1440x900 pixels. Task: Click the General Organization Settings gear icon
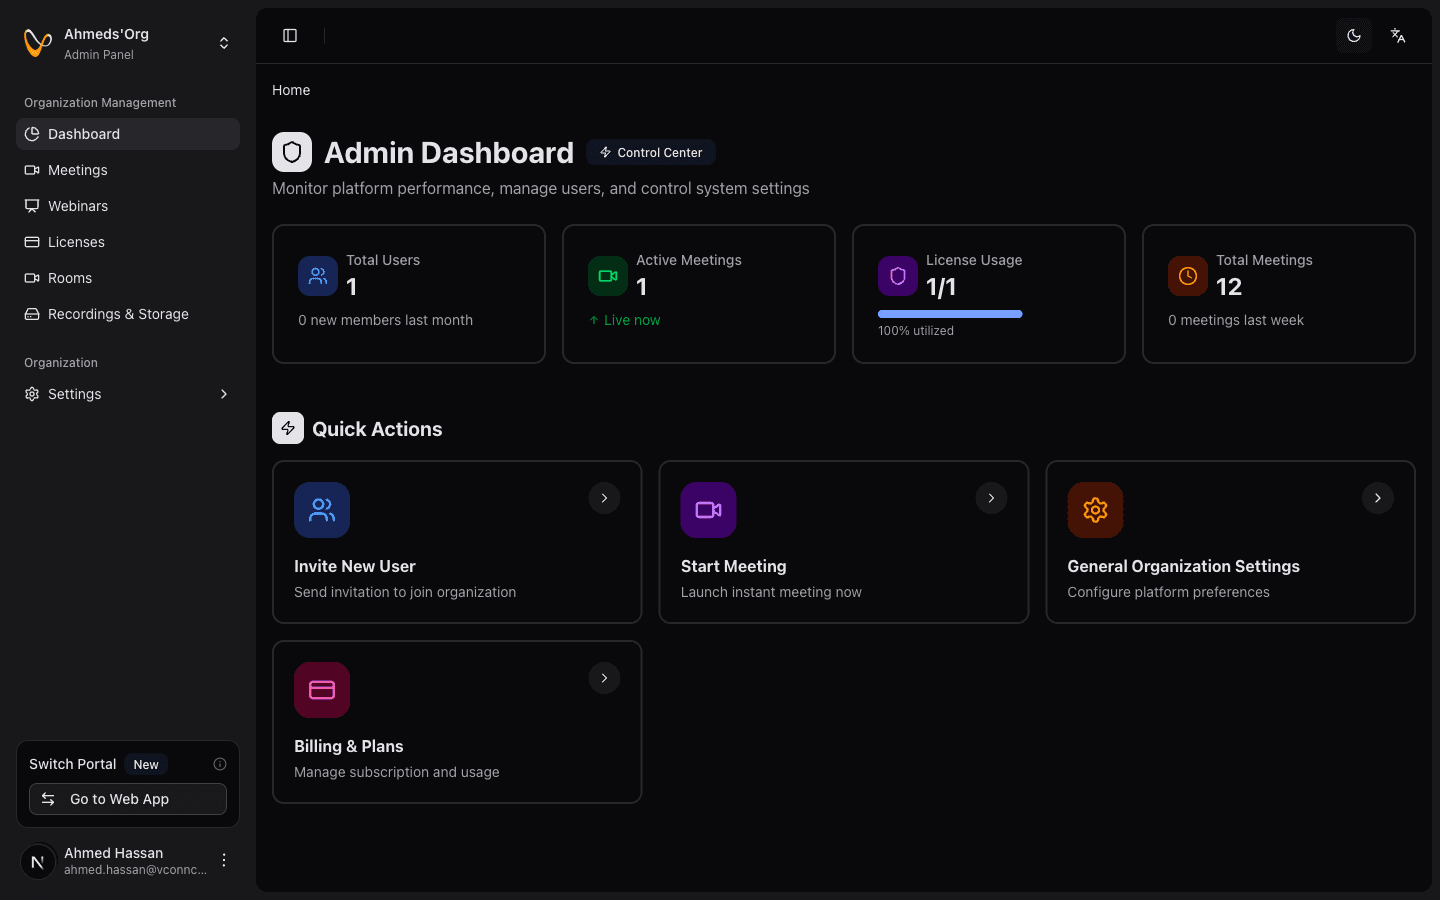click(x=1095, y=510)
